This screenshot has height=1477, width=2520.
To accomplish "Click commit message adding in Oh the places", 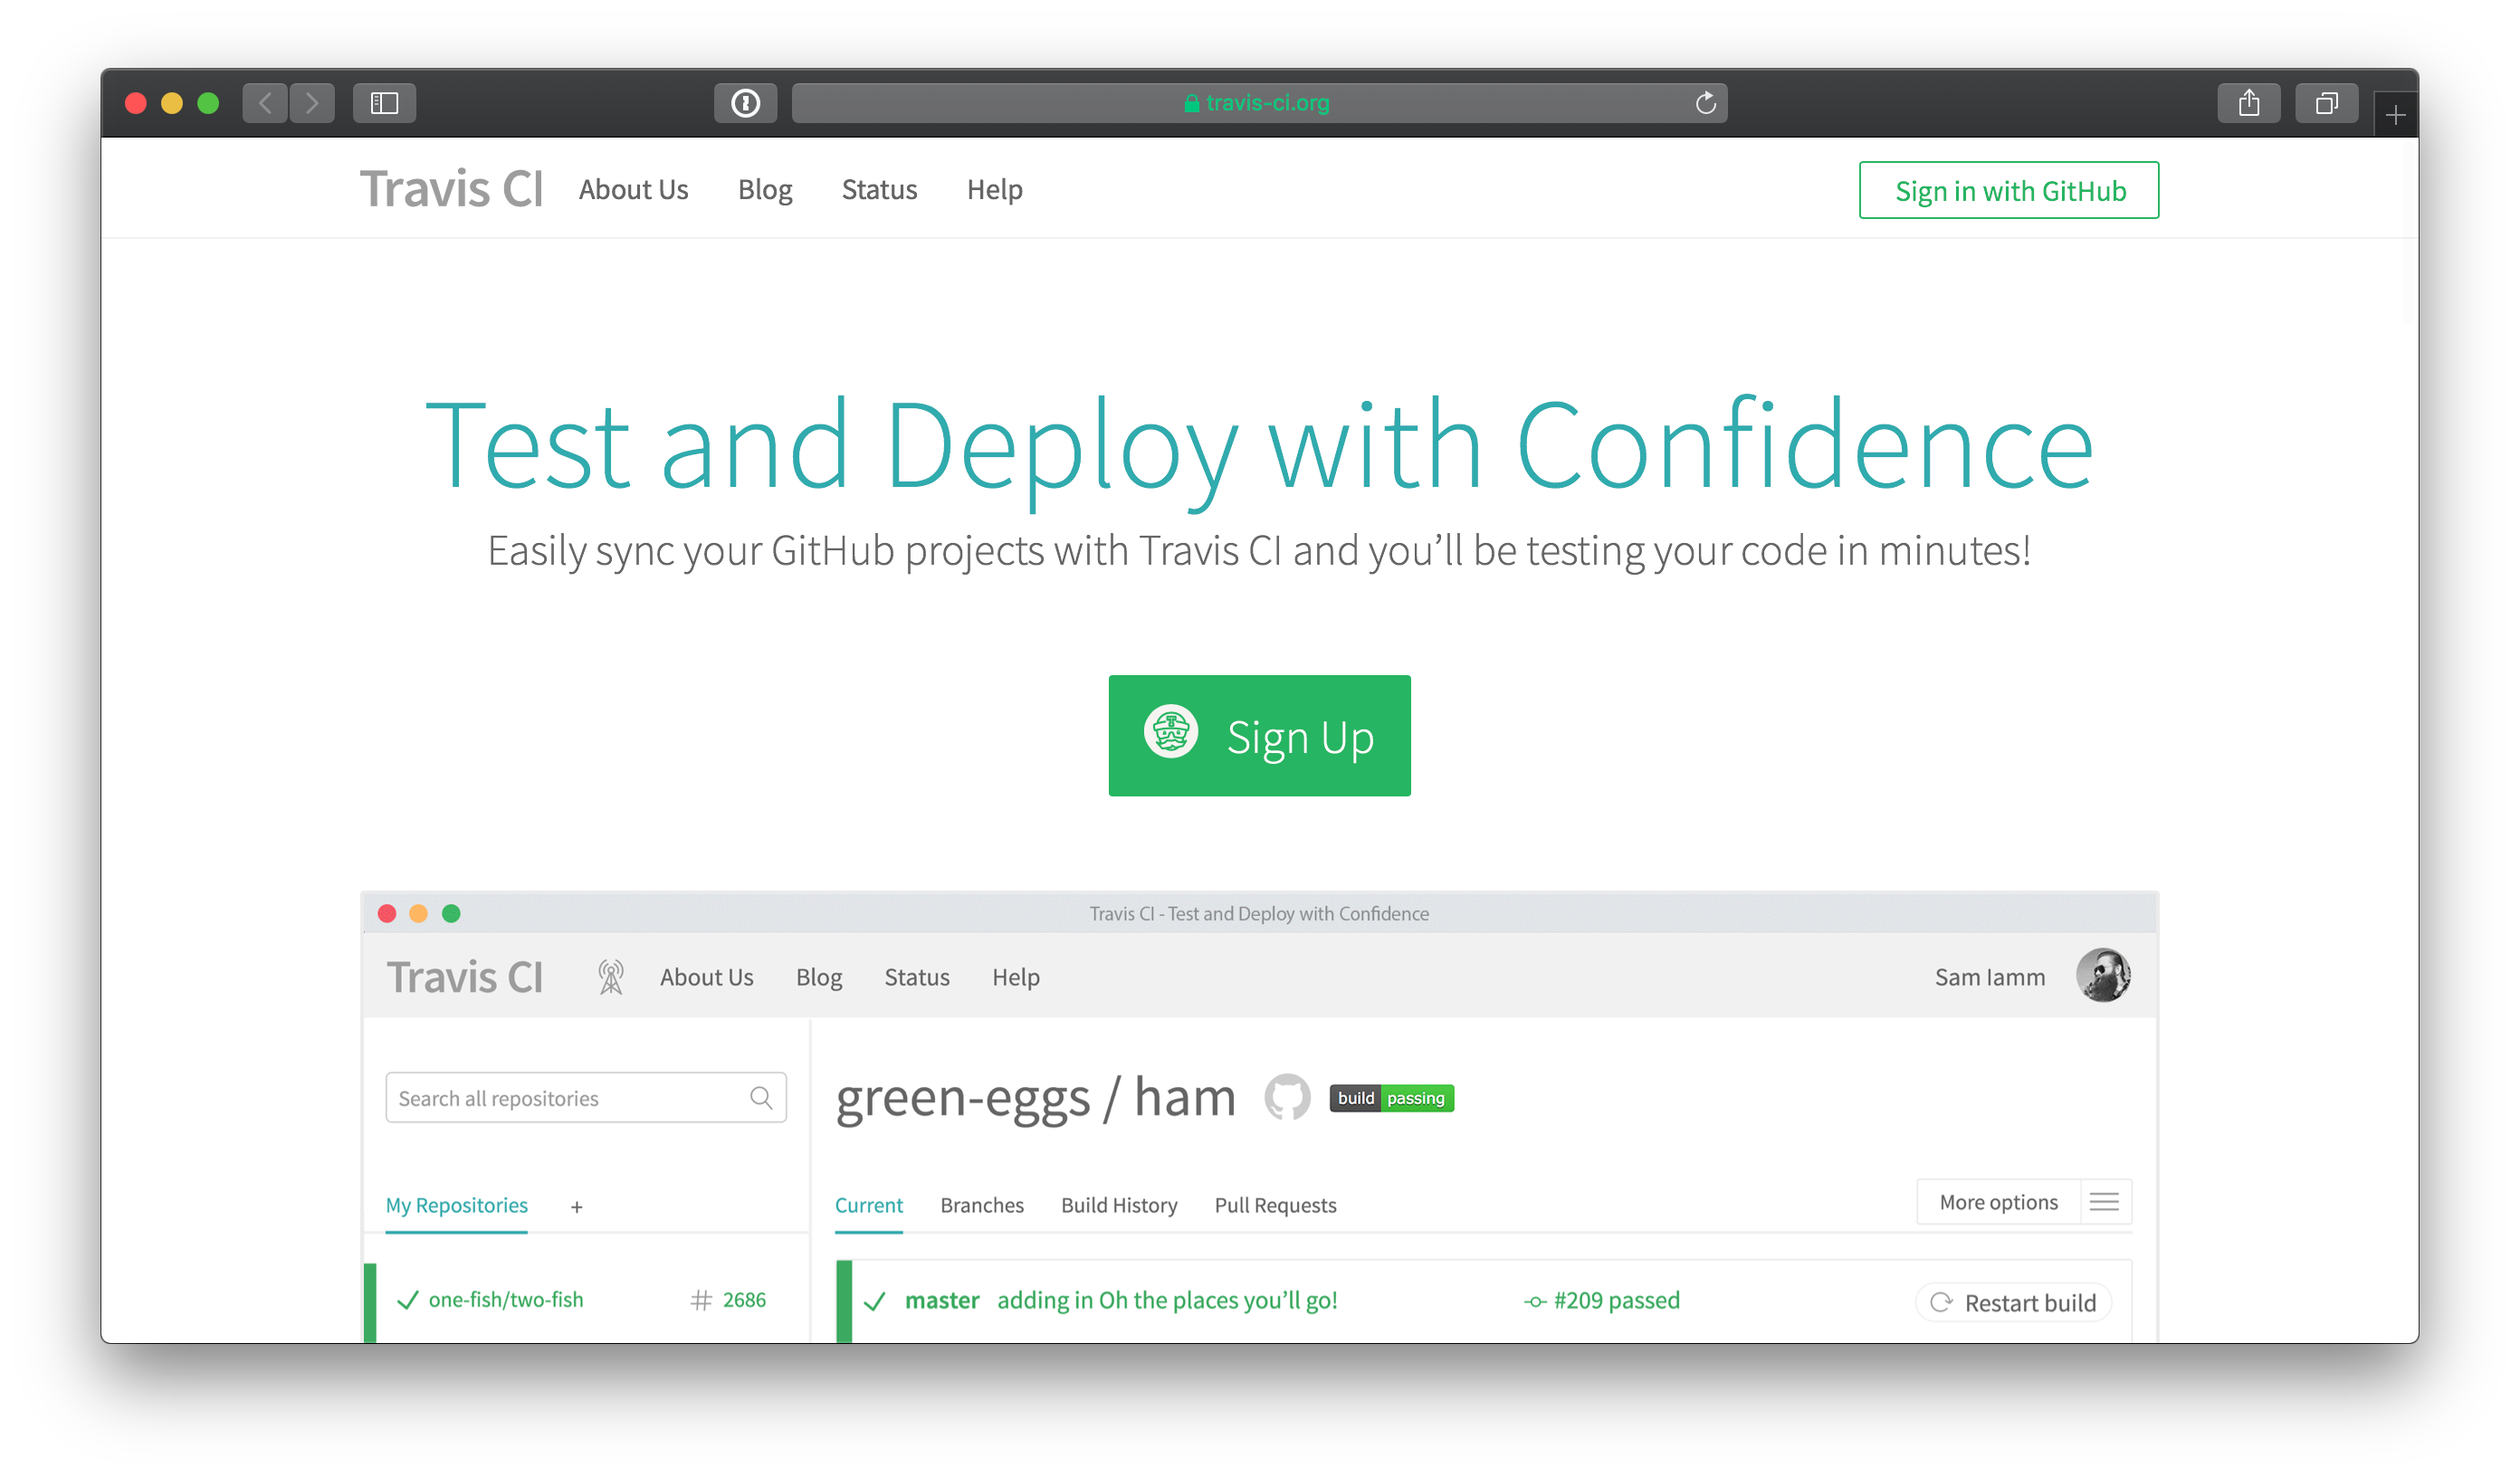I will [x=1166, y=1300].
